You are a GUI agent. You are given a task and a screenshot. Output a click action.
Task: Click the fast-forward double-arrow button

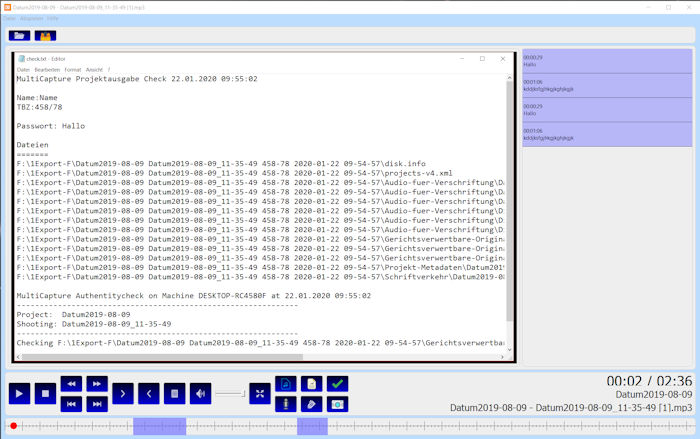(x=97, y=383)
